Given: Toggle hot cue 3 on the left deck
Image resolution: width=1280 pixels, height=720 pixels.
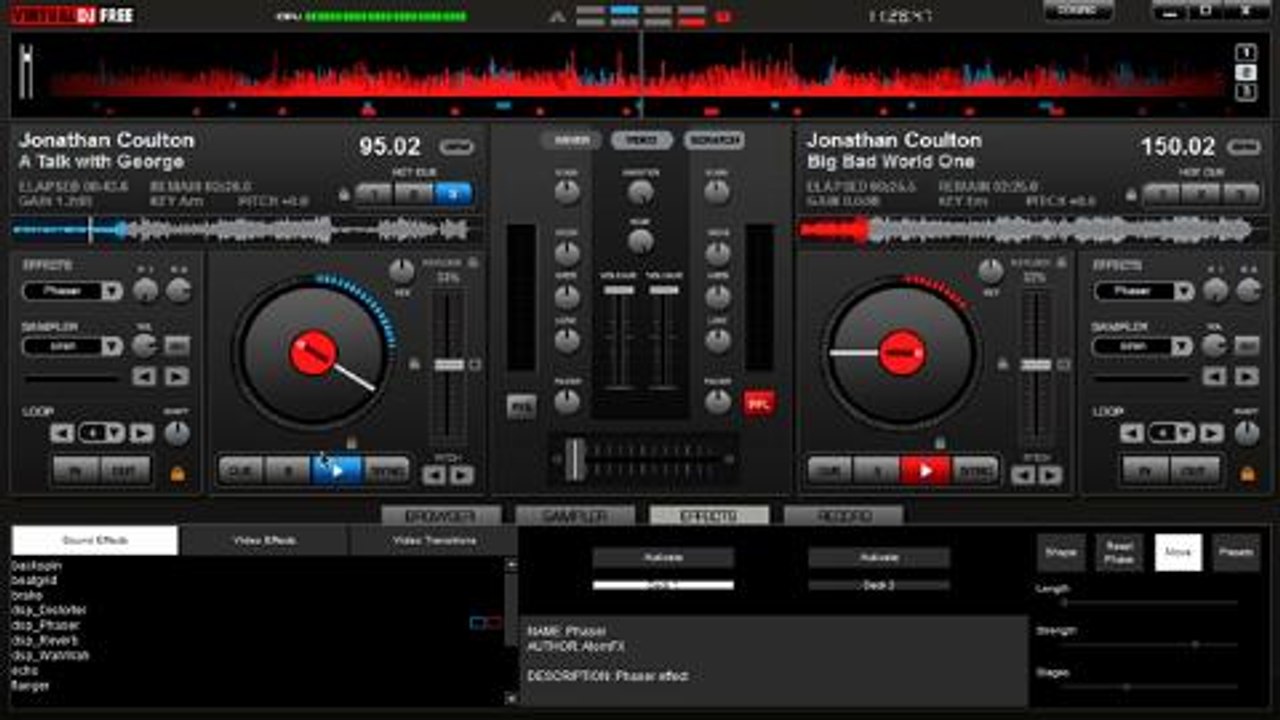Looking at the screenshot, I should pyautogui.click(x=453, y=193).
